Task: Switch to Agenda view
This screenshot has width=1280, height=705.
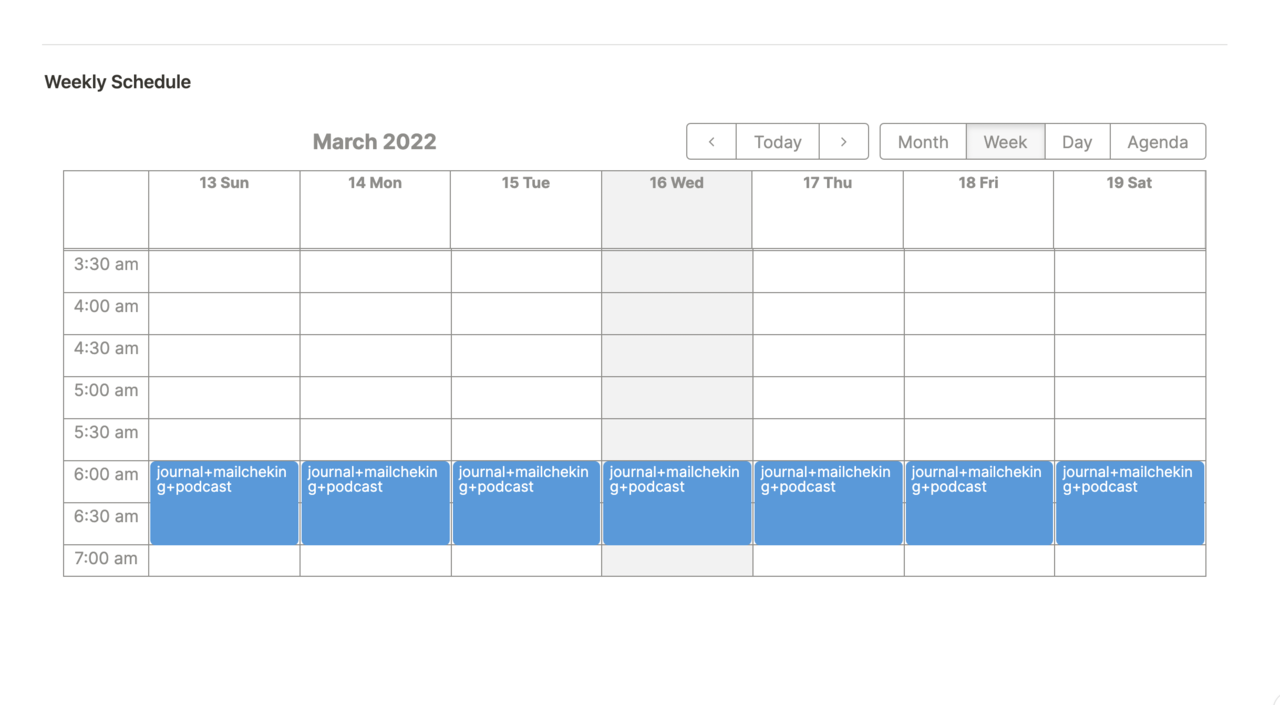Action: (x=1157, y=142)
